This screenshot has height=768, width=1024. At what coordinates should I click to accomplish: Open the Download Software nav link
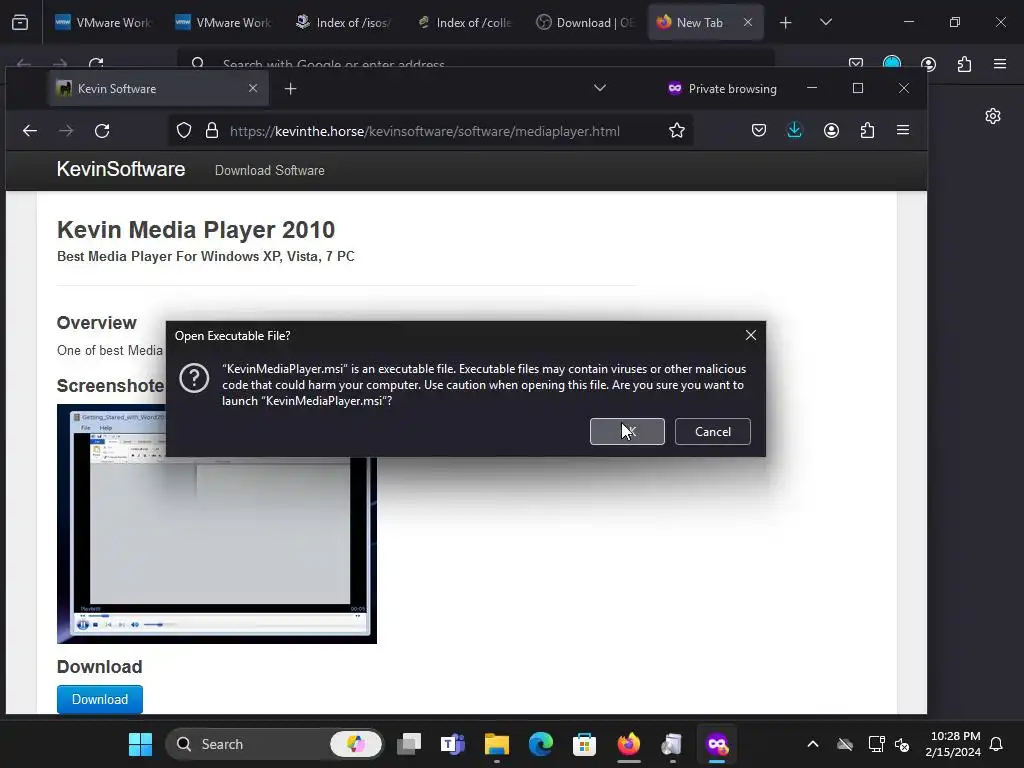point(270,170)
